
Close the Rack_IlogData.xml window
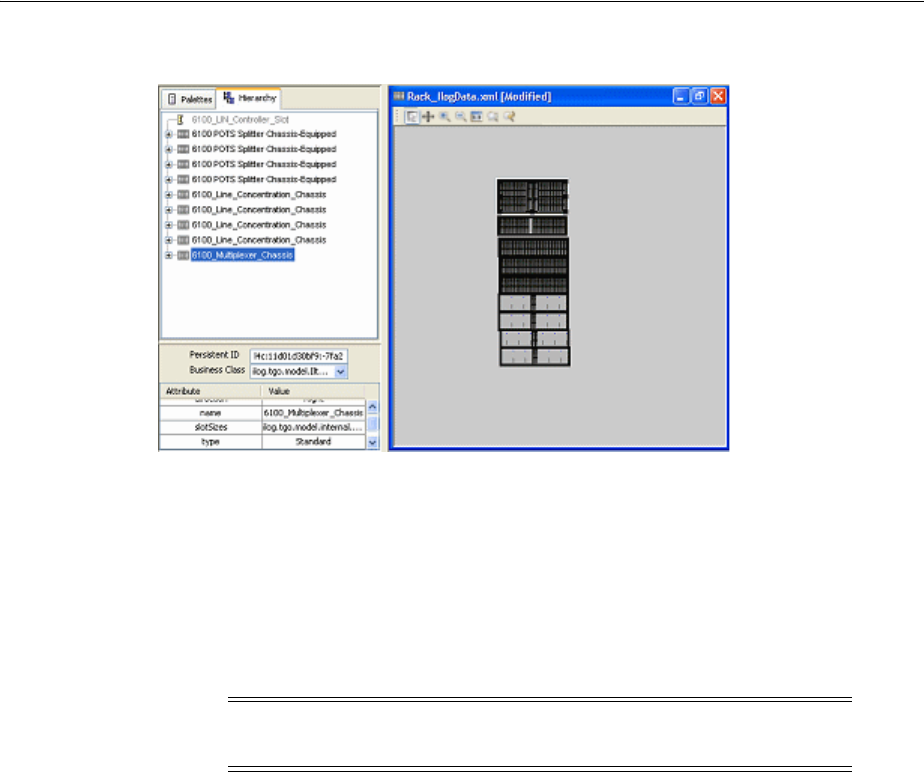point(718,96)
